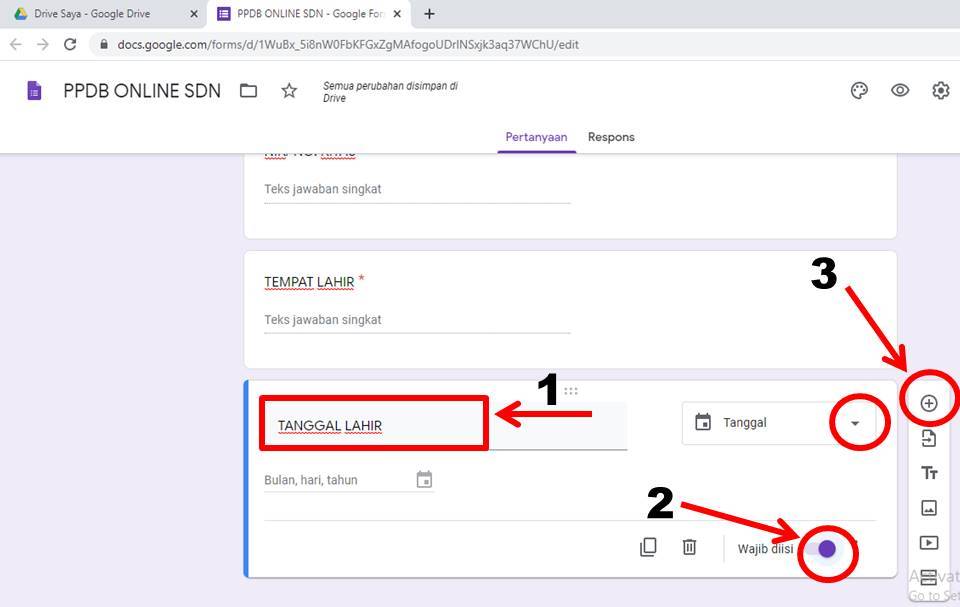Open a new browser tab
960x607 pixels.
[x=428, y=14]
